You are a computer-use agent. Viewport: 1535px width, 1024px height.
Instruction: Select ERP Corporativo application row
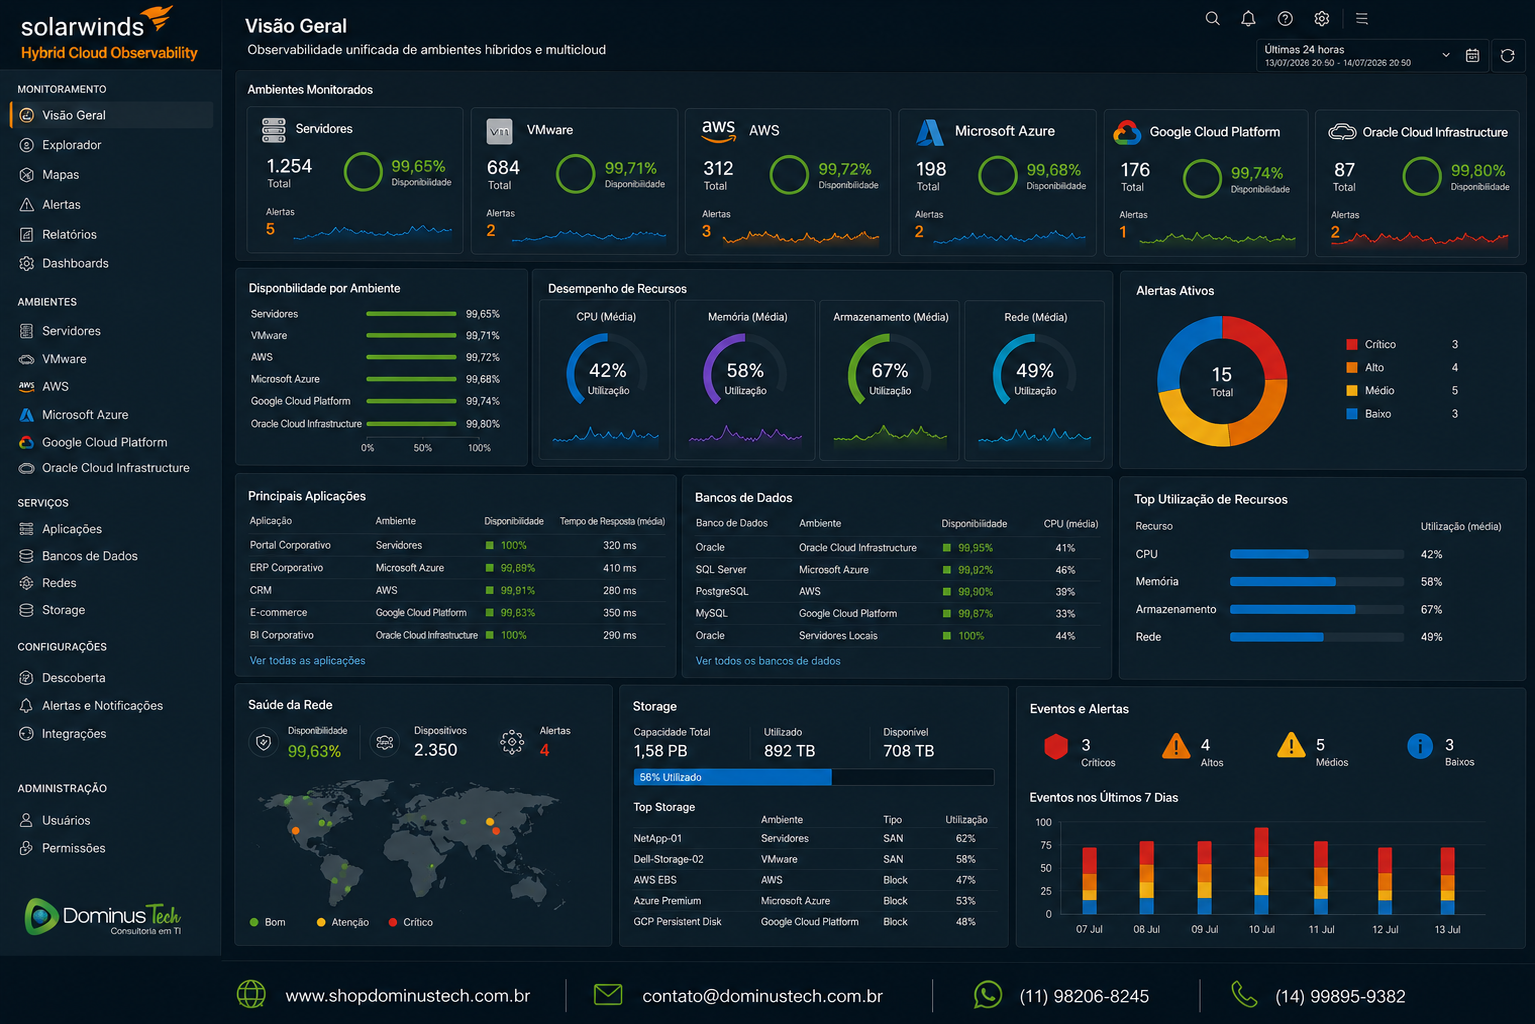coord(459,568)
